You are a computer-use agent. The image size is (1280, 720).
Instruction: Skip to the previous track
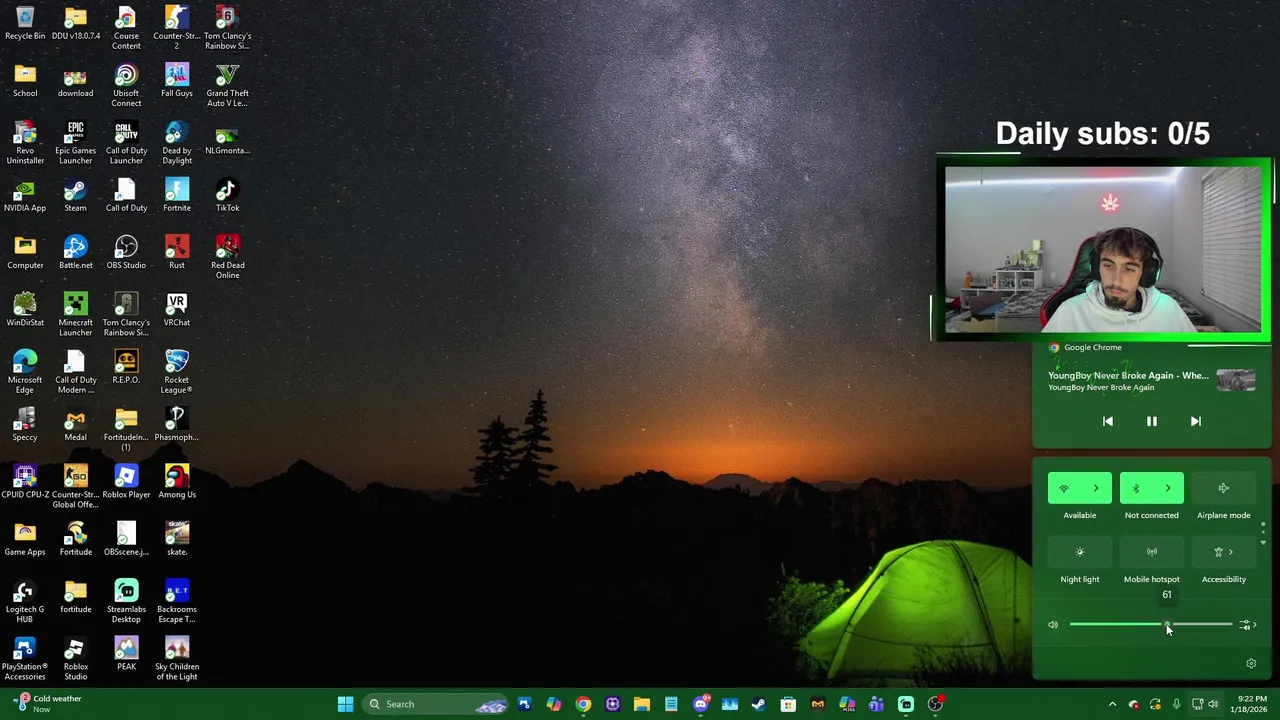1108,421
